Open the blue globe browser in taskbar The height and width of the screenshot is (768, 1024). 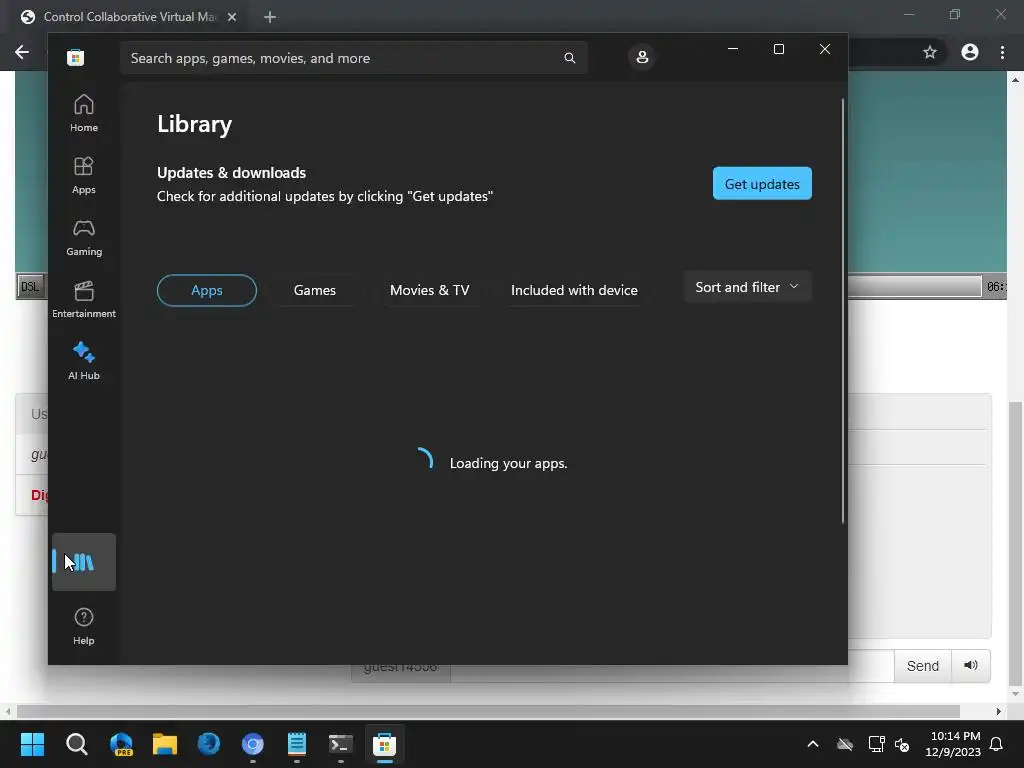209,744
